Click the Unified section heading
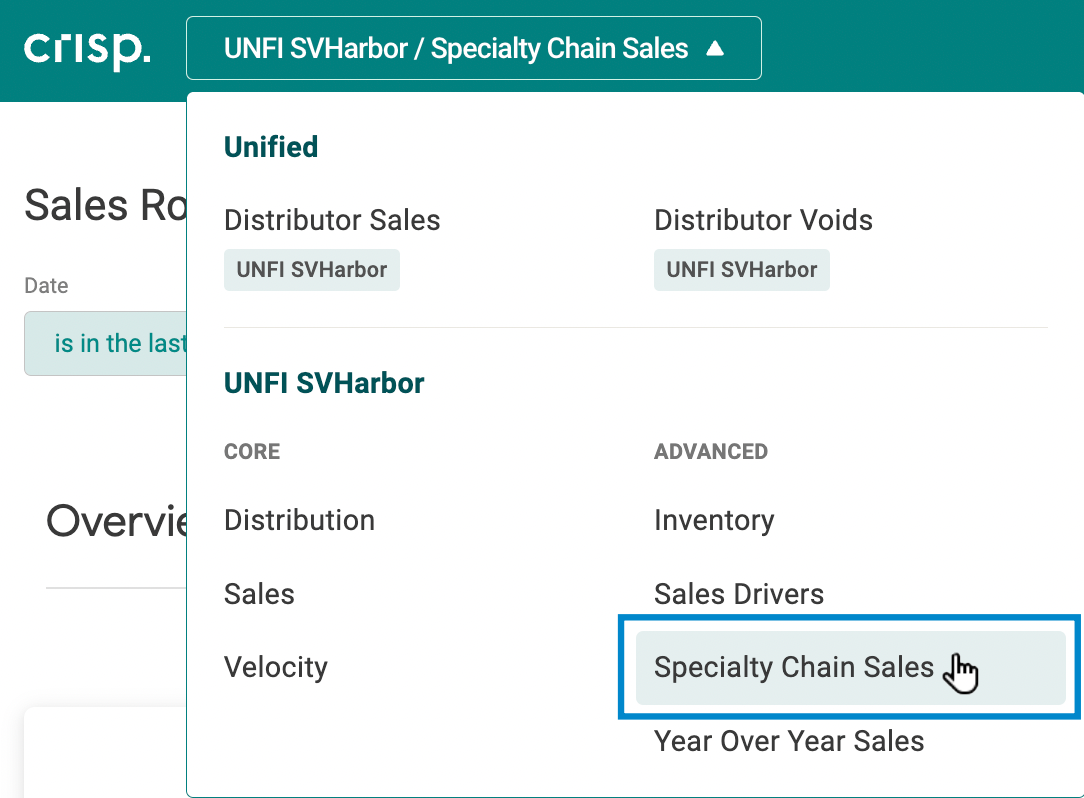The width and height of the screenshot is (1084, 798). [x=271, y=147]
